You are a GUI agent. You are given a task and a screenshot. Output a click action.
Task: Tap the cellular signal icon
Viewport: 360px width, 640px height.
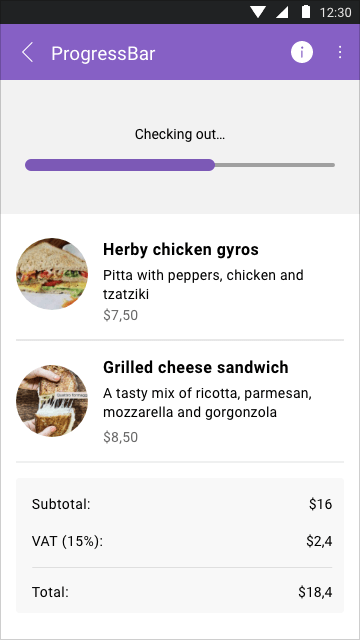pyautogui.click(x=282, y=12)
